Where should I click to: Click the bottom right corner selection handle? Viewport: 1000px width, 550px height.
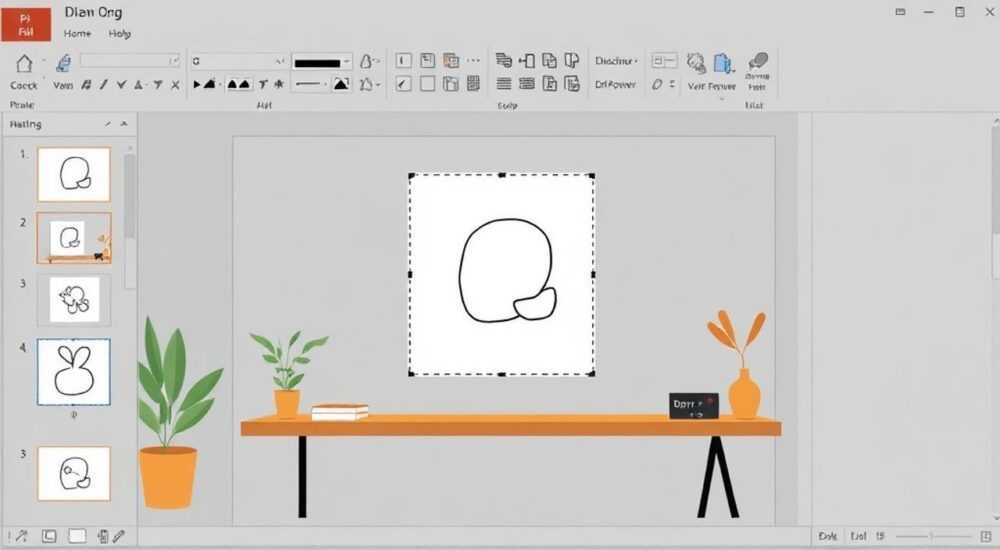point(592,374)
